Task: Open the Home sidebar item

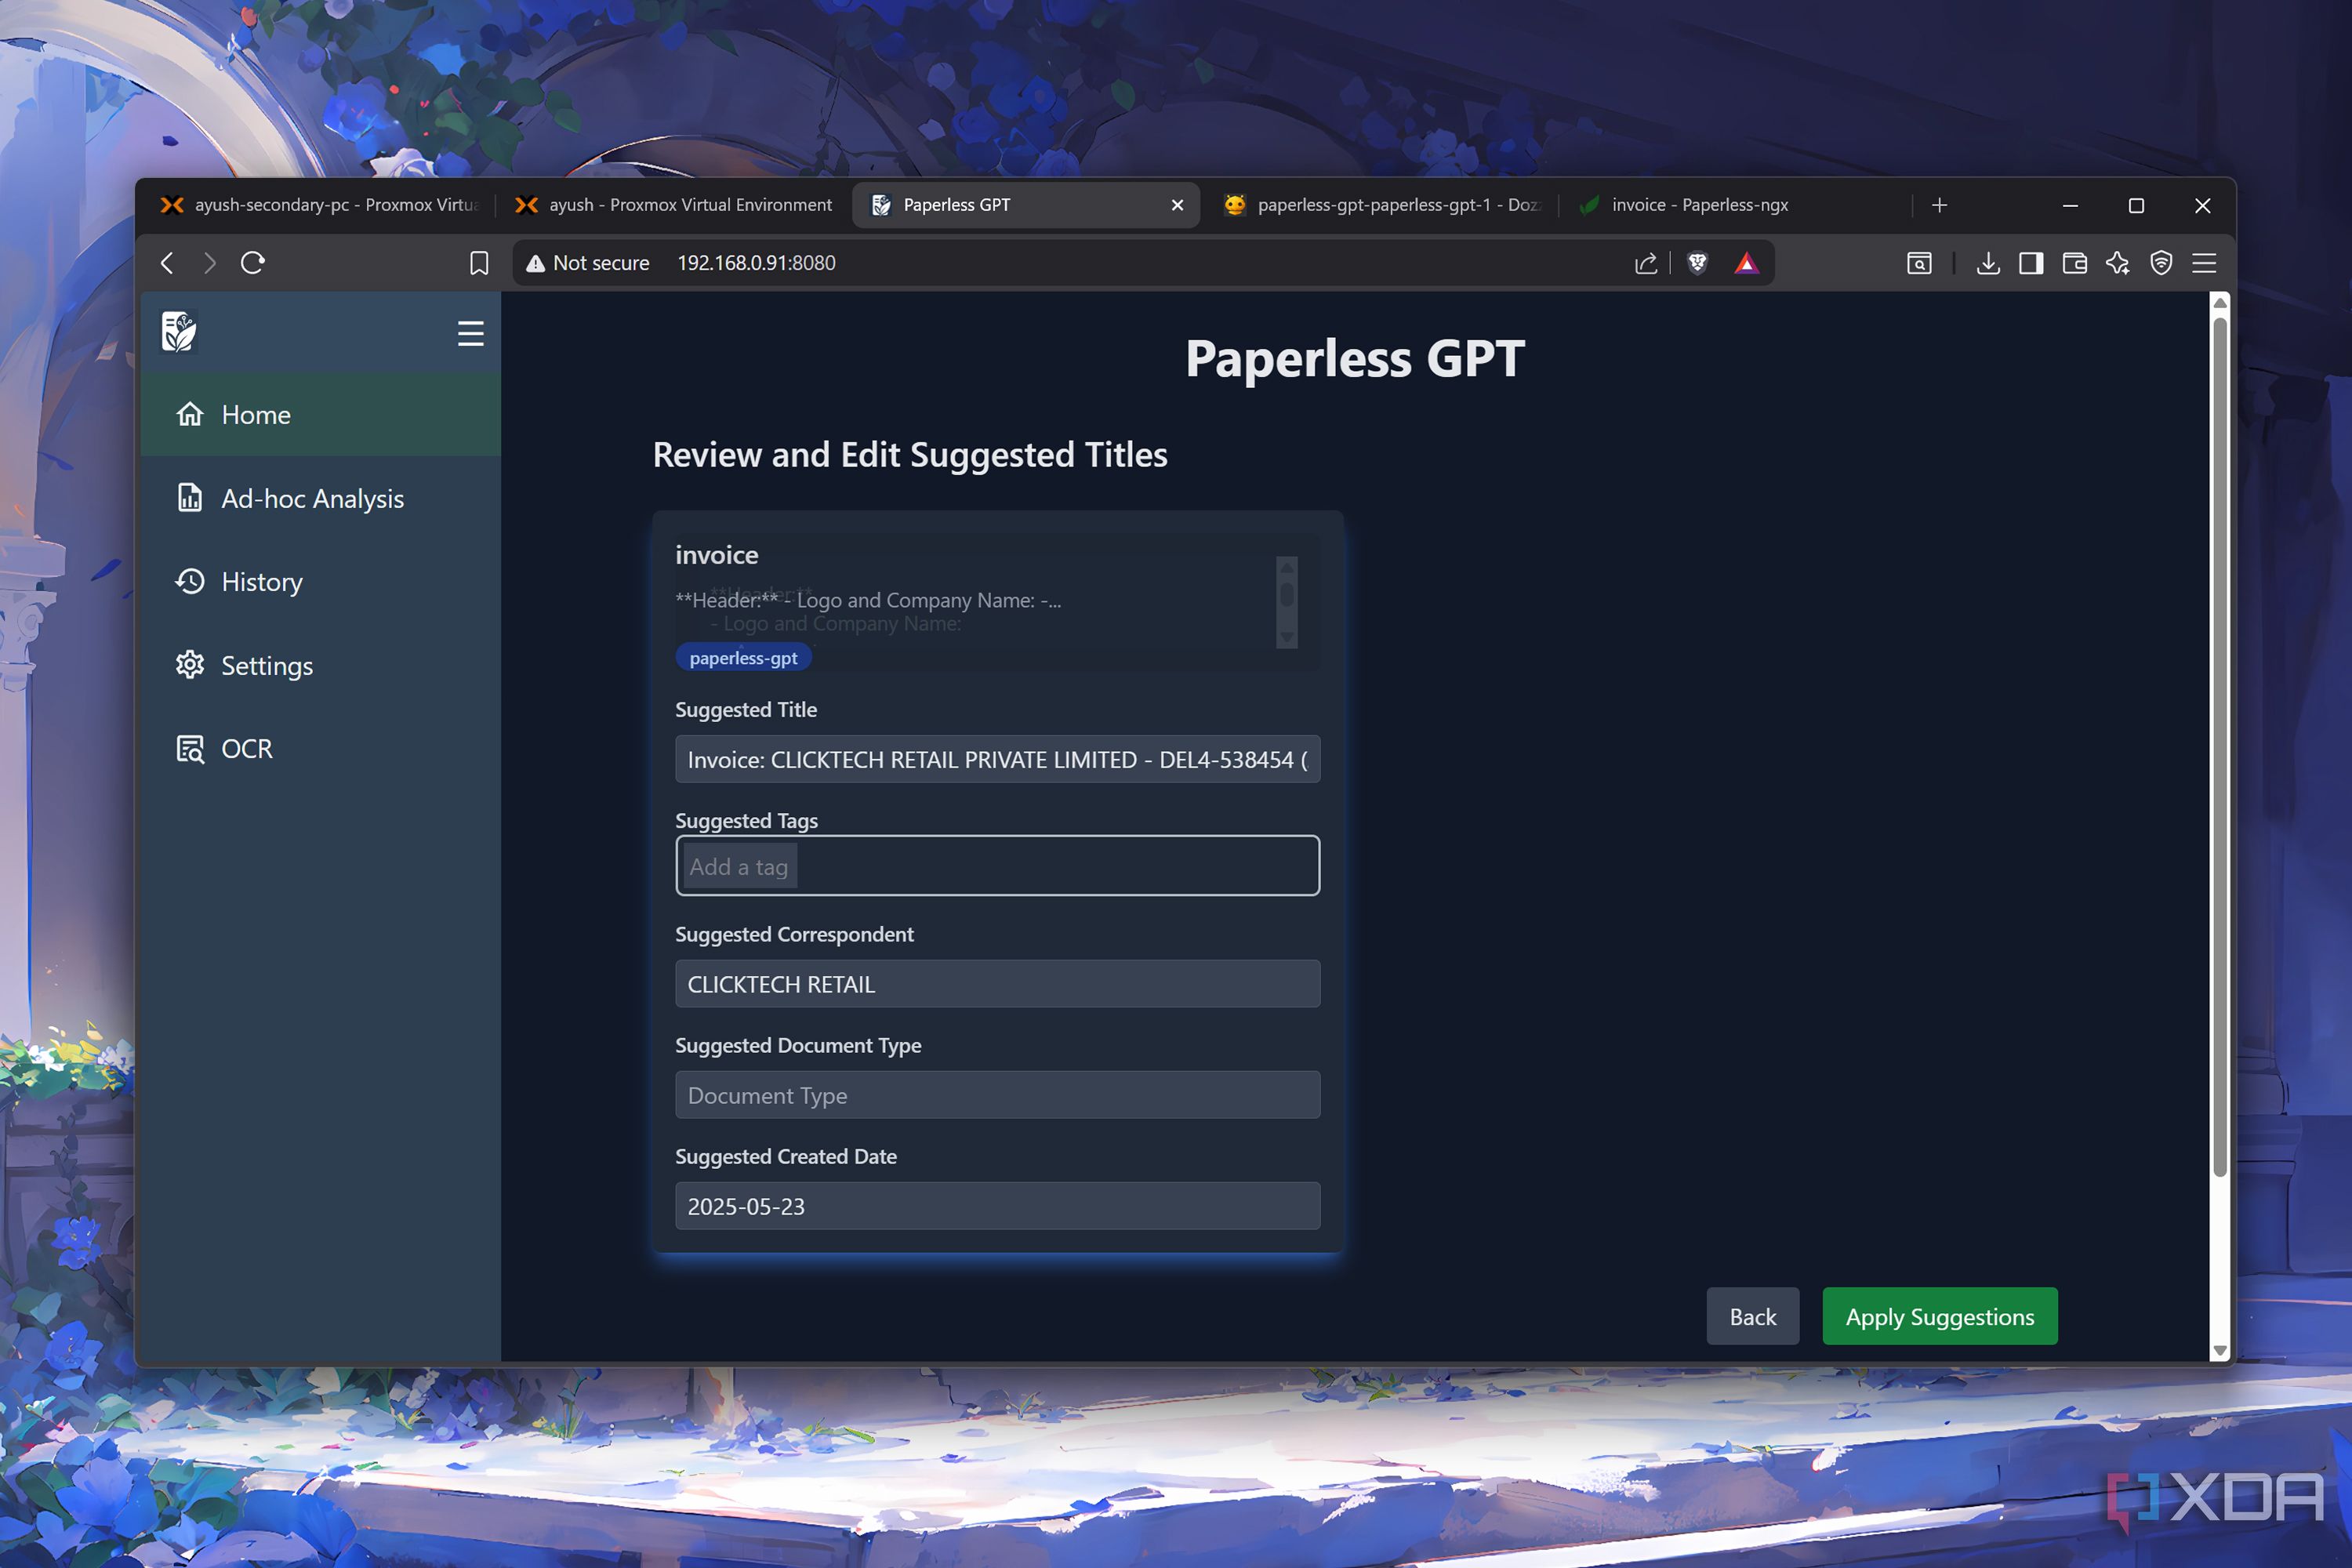Action: tap(321, 414)
